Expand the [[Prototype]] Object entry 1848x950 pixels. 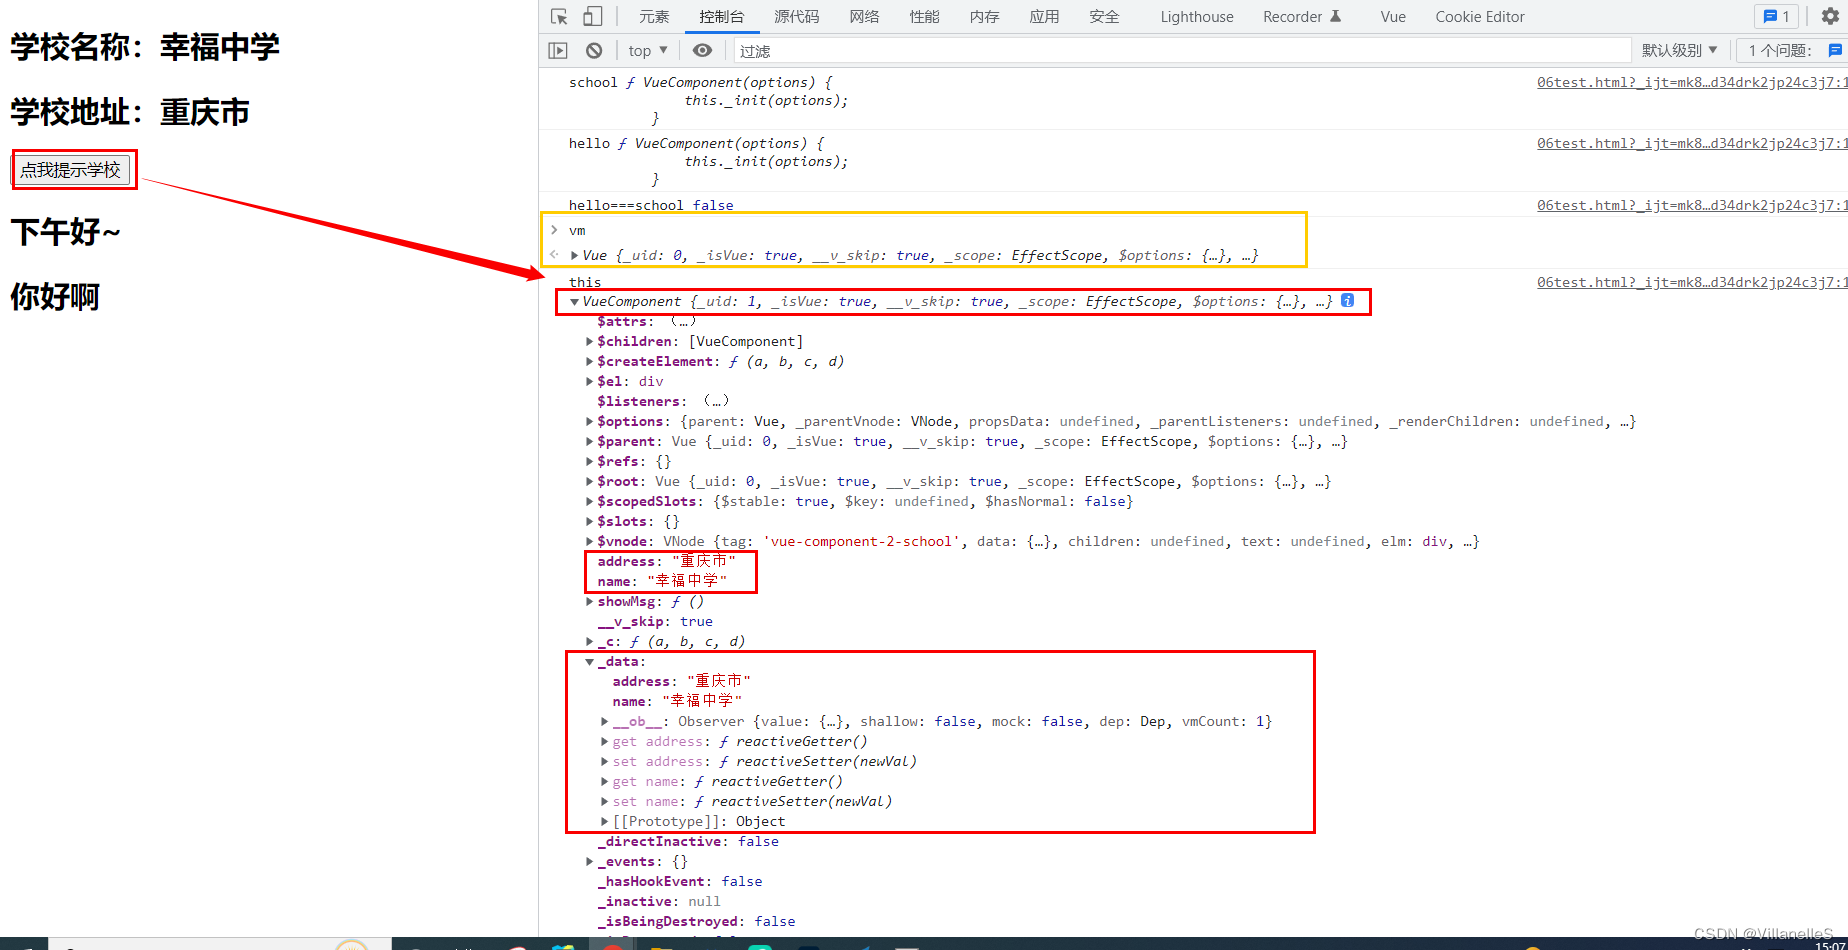tap(605, 821)
